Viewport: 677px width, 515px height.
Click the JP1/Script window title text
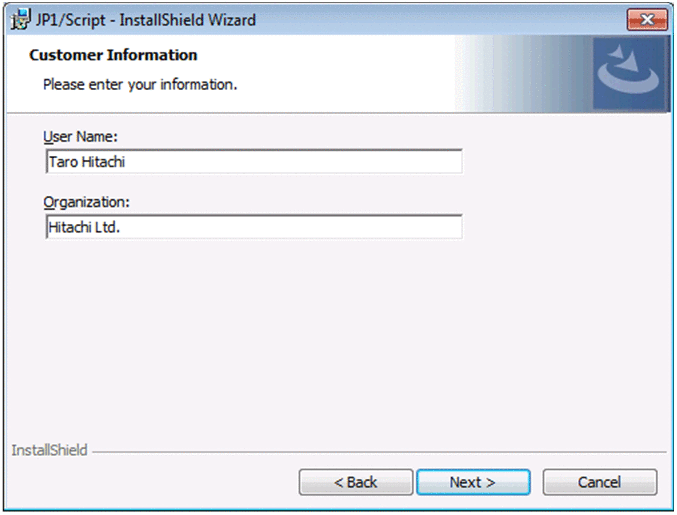coord(146,20)
